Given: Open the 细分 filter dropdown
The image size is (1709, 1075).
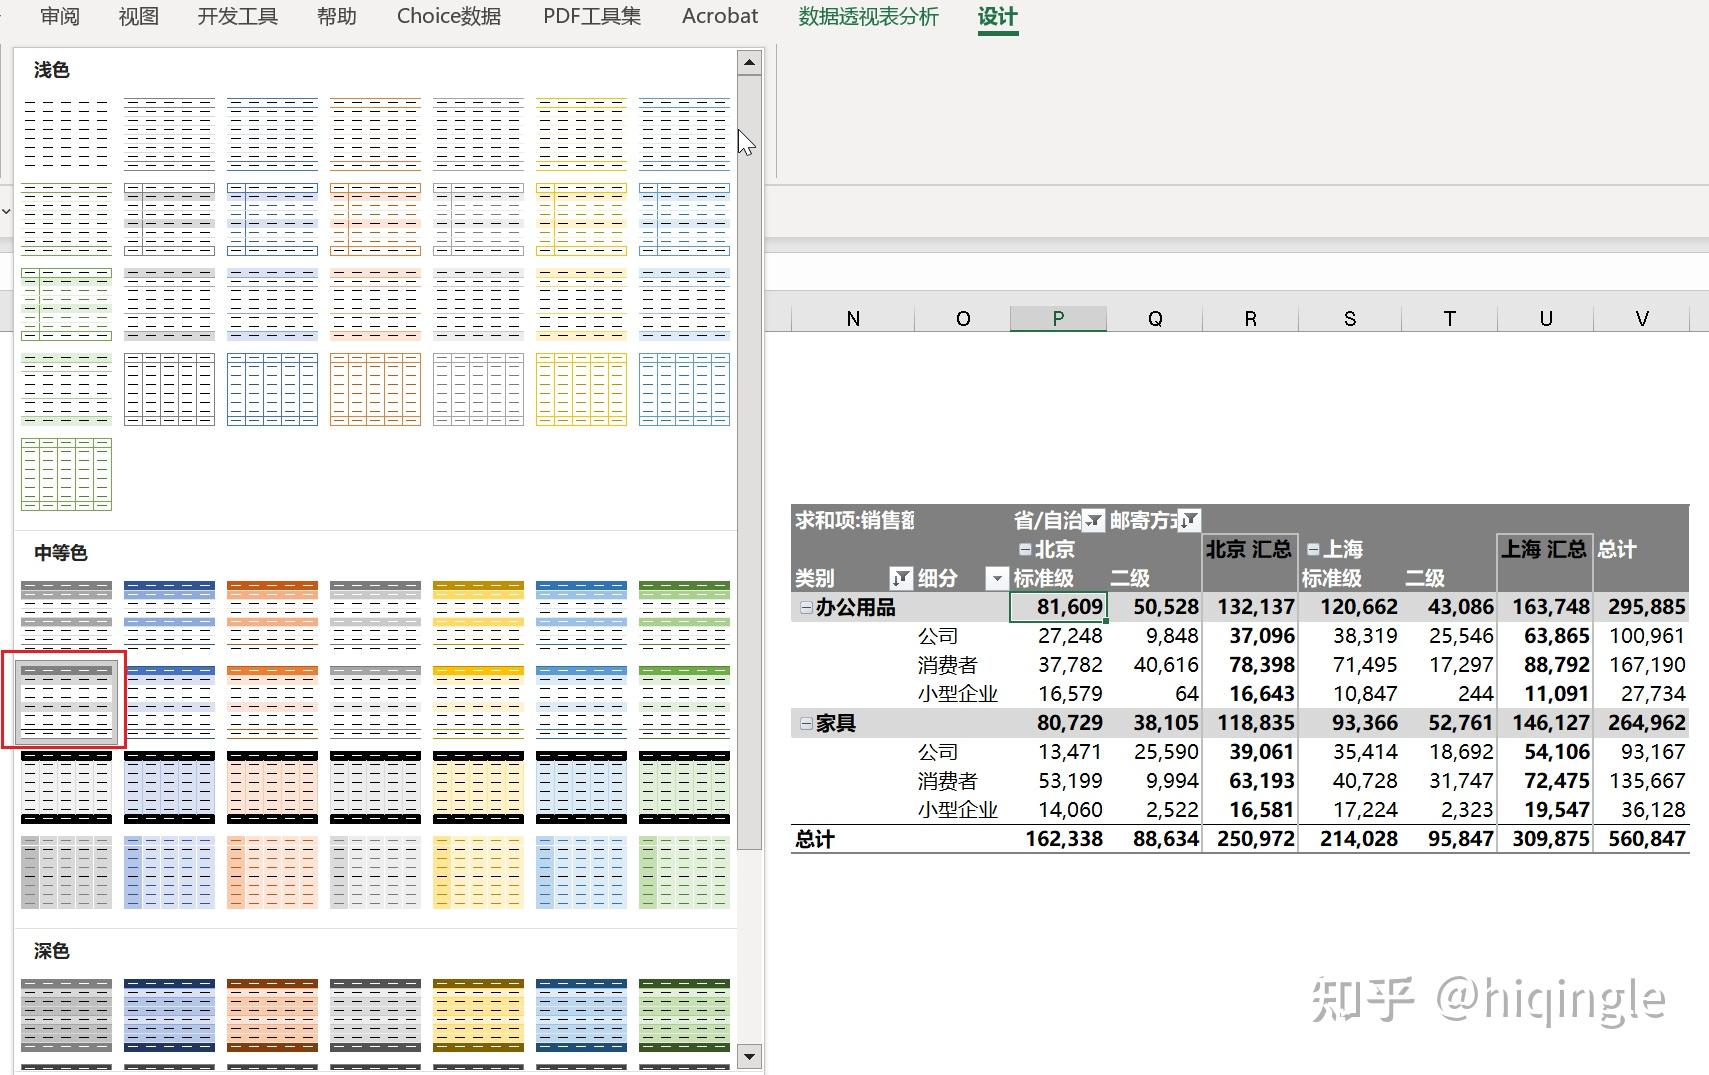Looking at the screenshot, I should 996,578.
